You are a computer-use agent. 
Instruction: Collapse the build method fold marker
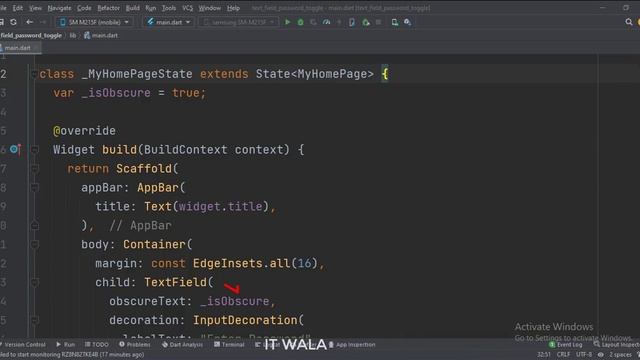[x=35, y=150]
